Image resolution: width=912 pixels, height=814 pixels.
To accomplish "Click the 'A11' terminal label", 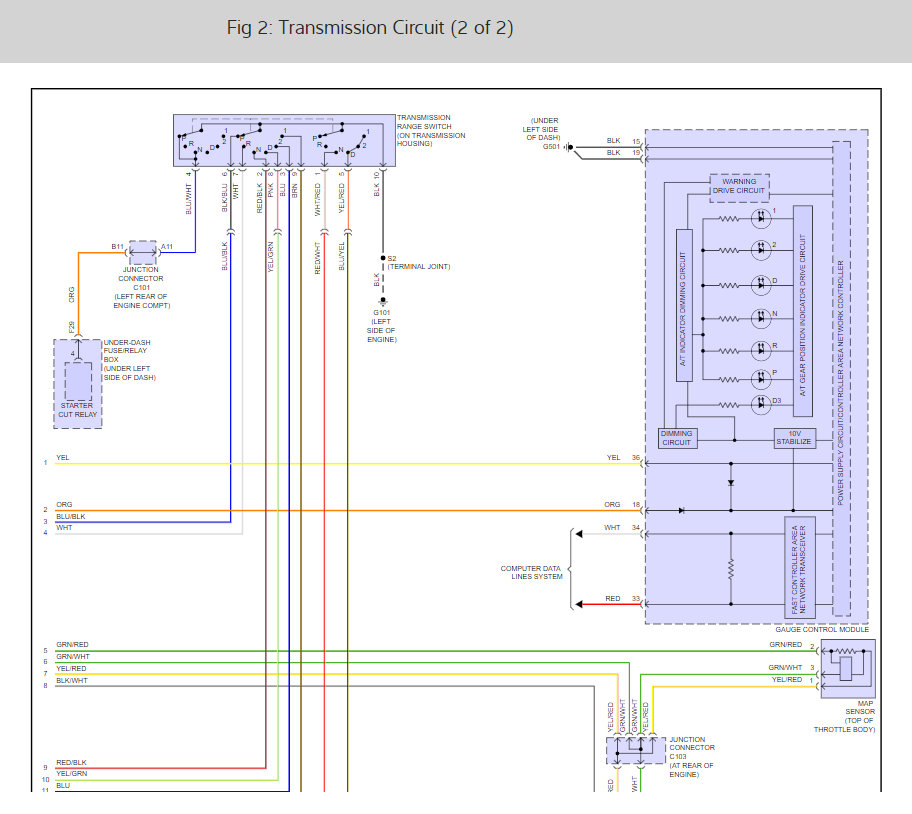I will tap(167, 247).
